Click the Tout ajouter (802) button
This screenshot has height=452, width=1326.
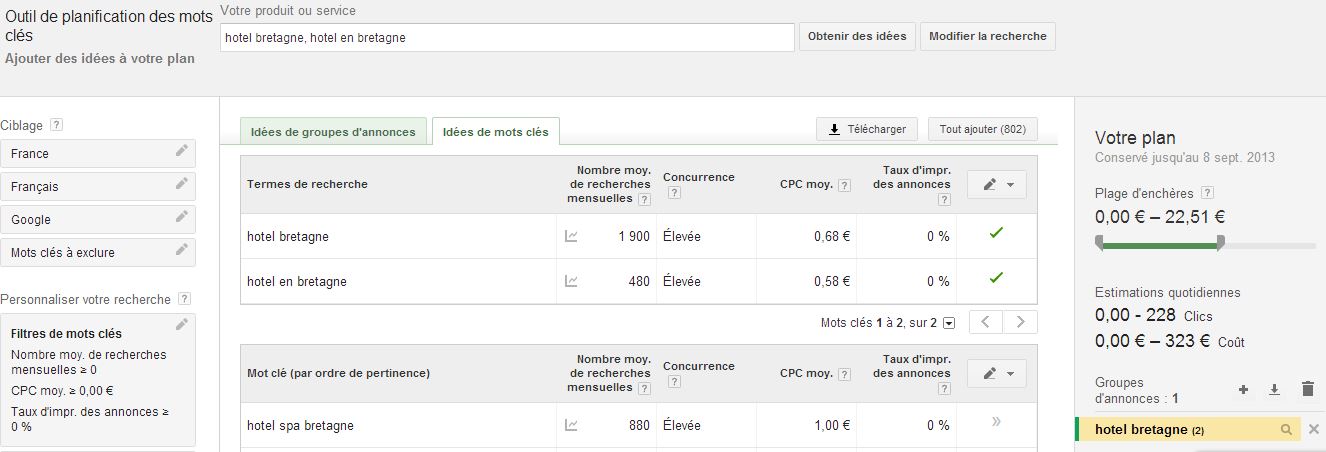[982, 129]
